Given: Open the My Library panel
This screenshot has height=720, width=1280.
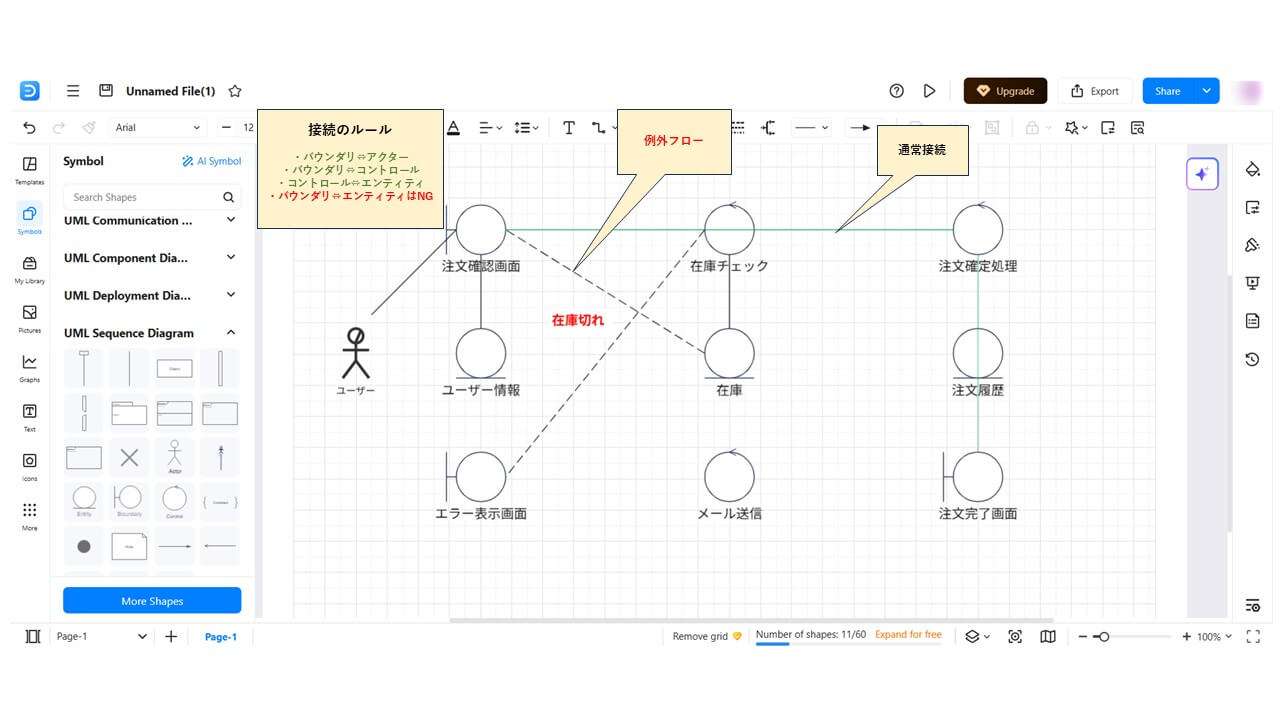Looking at the screenshot, I should tap(29, 268).
